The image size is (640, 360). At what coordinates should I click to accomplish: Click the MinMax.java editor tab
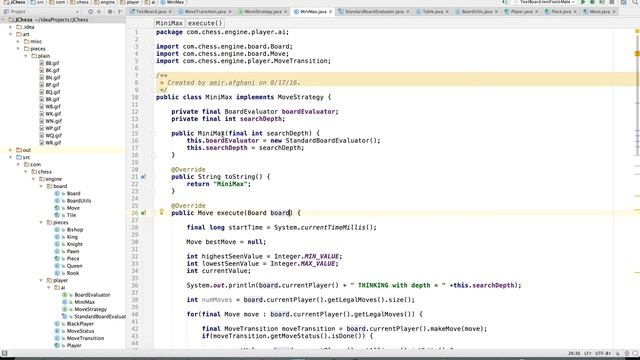312,12
